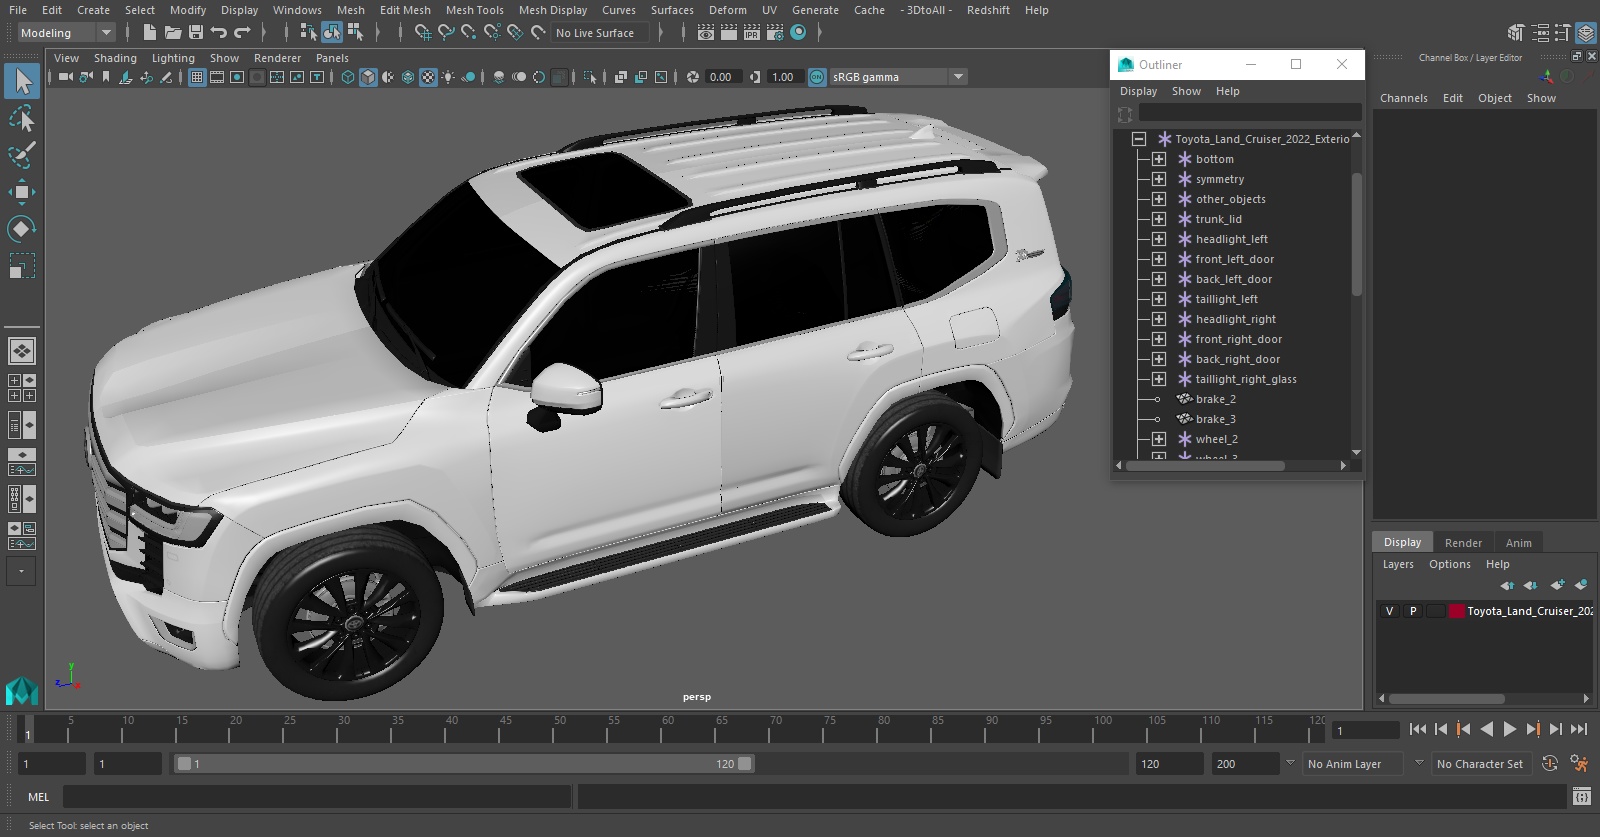The image size is (1600, 837).
Task: Click the time range slider bar
Action: [465, 764]
